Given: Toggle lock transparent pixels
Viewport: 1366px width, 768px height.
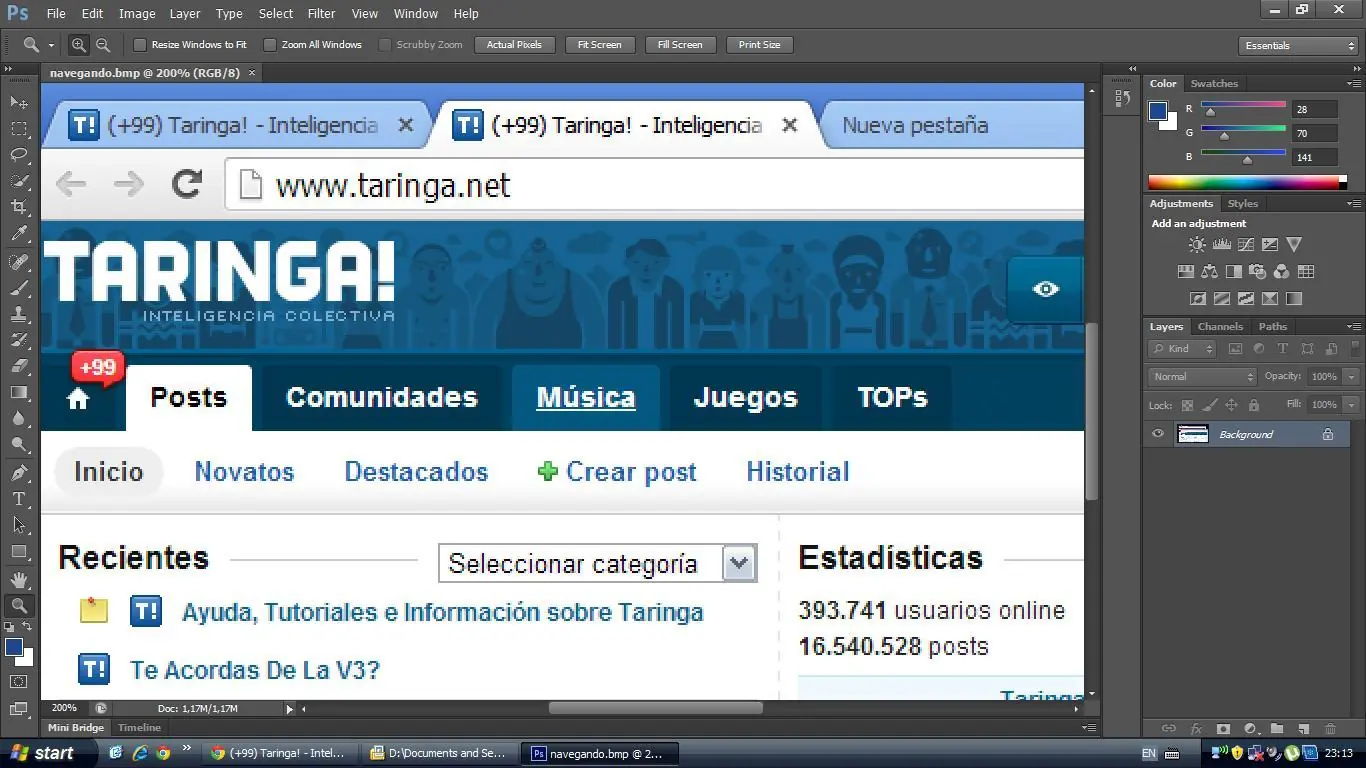Looking at the screenshot, I should (x=1187, y=405).
